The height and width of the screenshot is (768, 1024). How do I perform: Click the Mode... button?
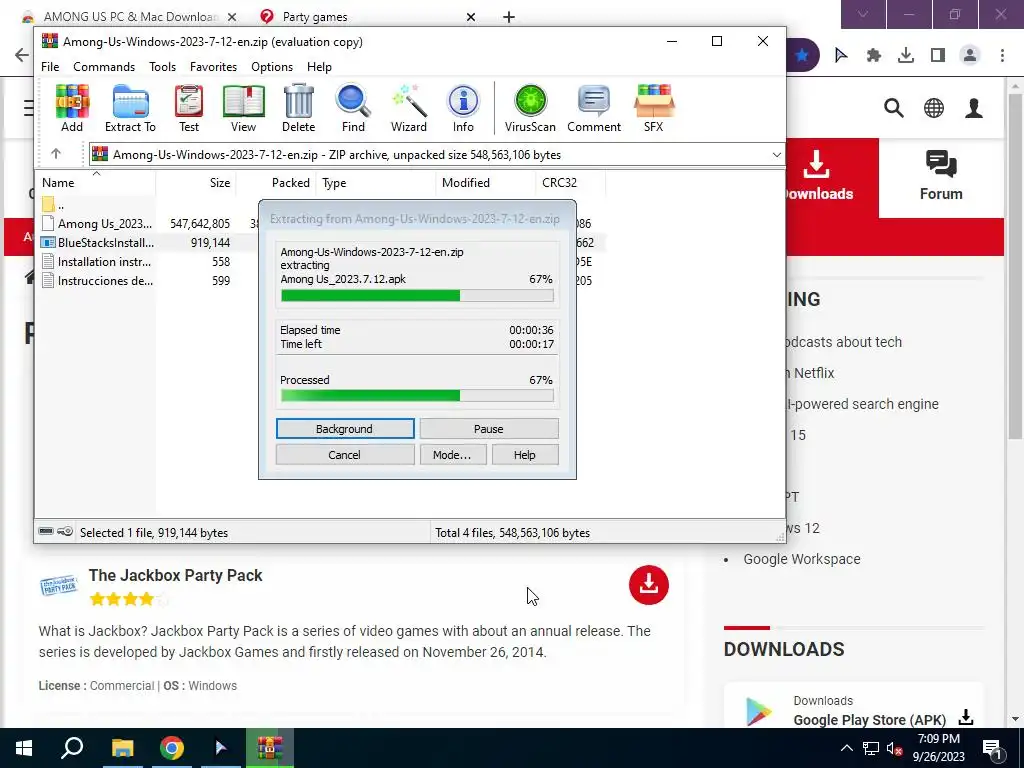[x=452, y=455]
